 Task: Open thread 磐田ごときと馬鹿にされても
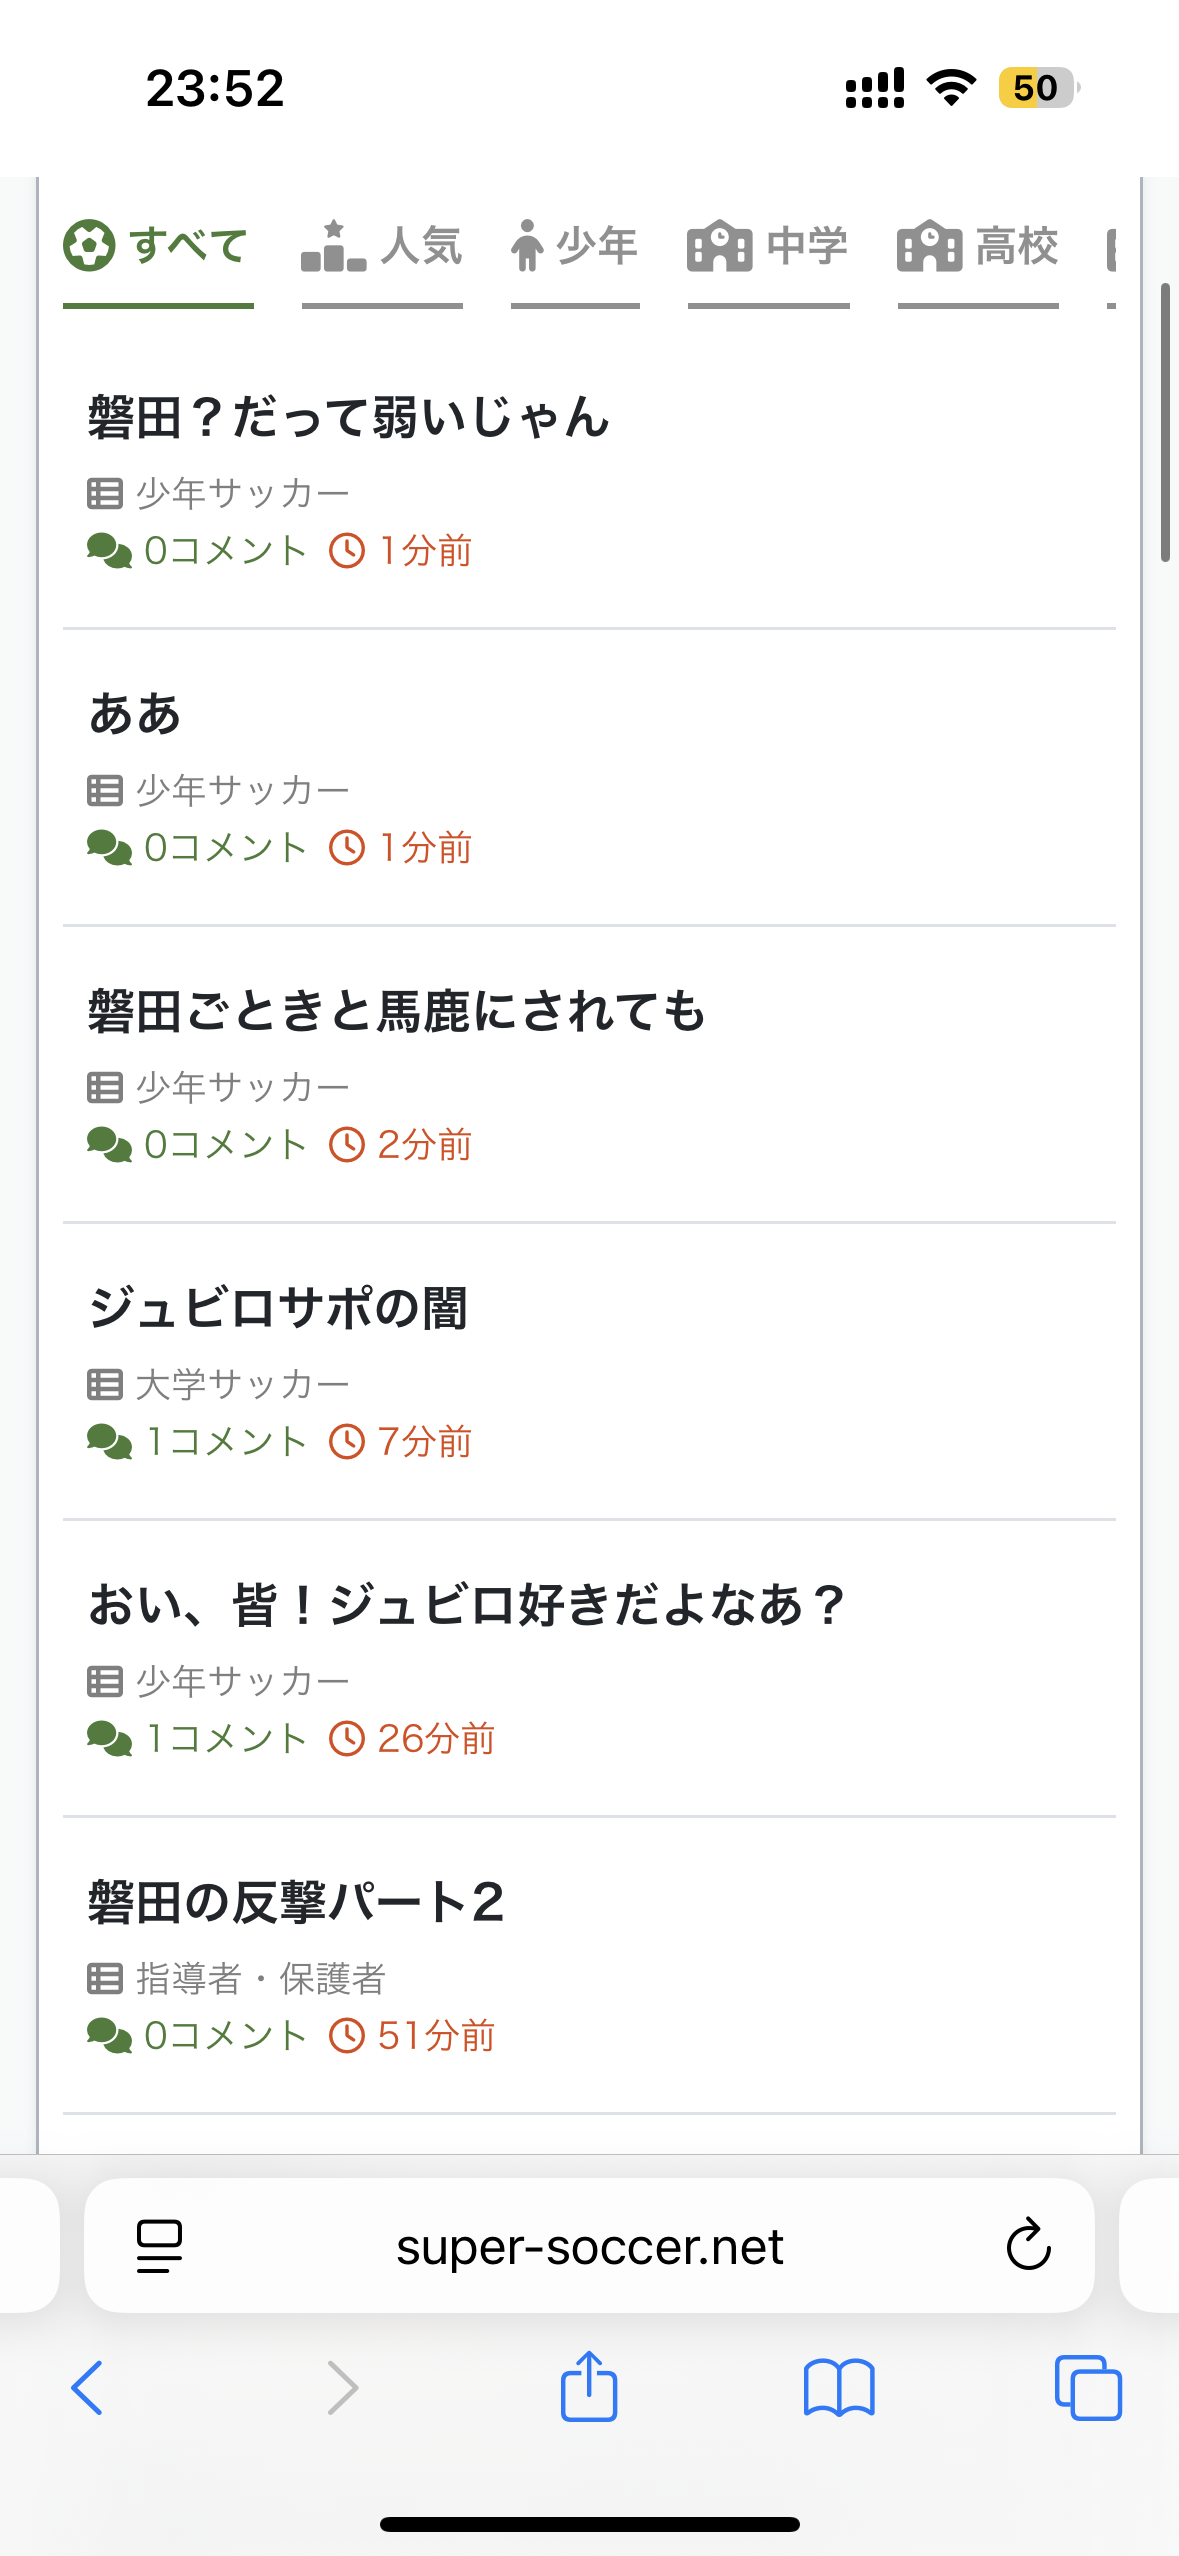[x=396, y=1011]
